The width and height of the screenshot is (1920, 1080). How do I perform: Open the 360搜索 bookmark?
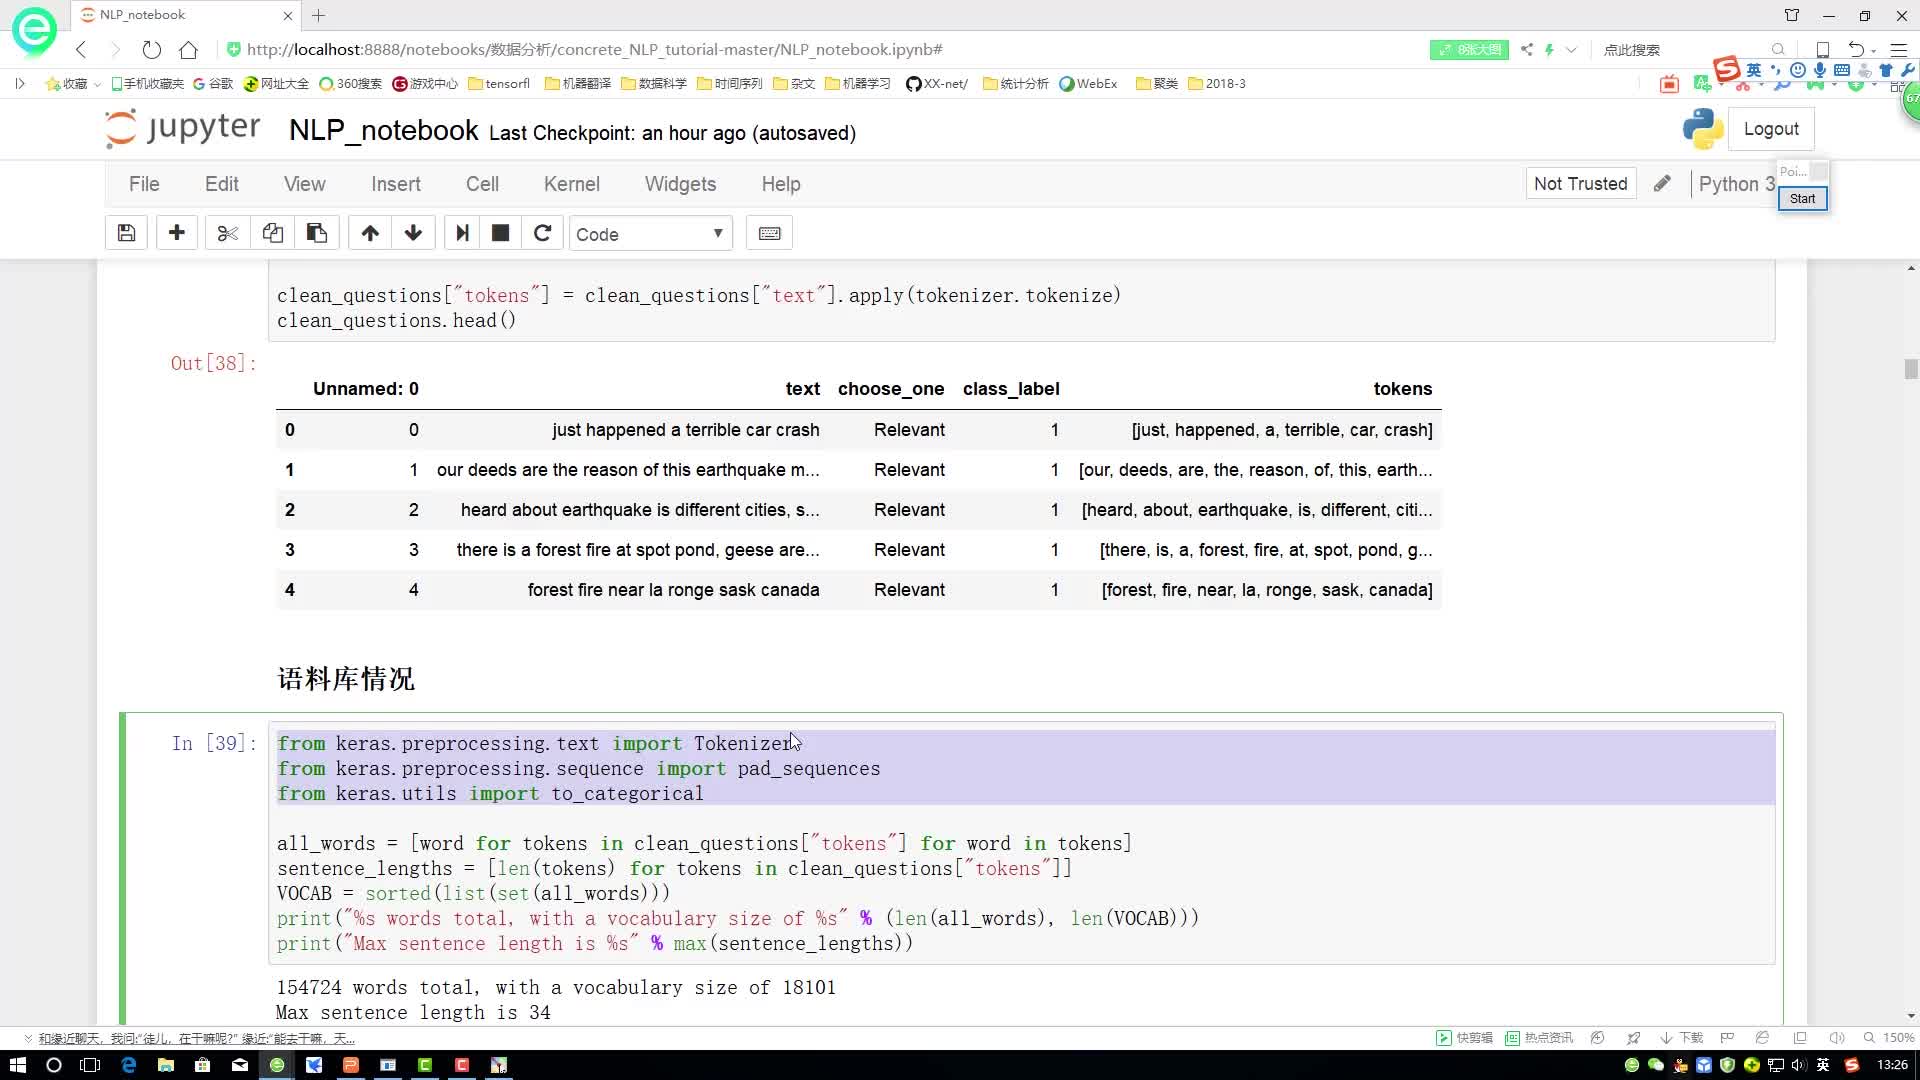pos(350,83)
